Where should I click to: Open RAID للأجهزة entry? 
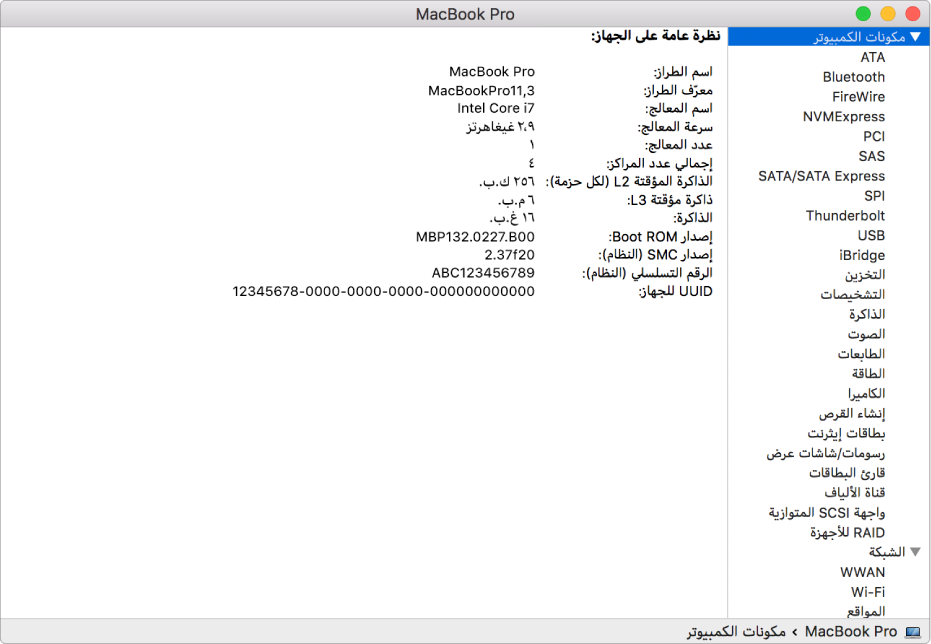point(847,532)
